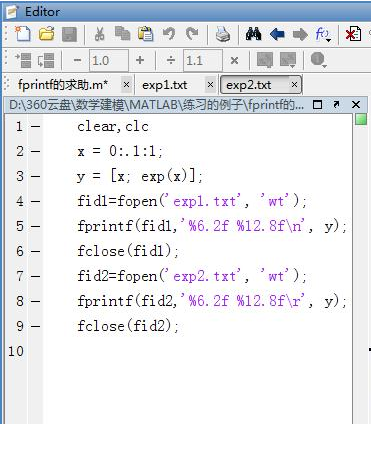Click insert cell break icon

(x=23, y=60)
